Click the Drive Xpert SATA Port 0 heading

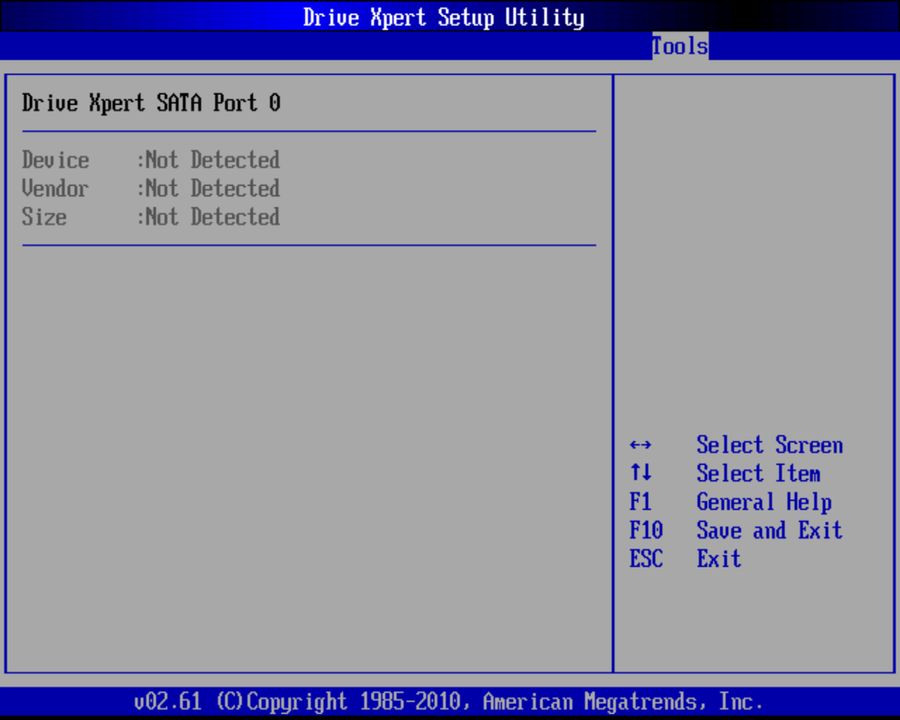click(x=151, y=103)
